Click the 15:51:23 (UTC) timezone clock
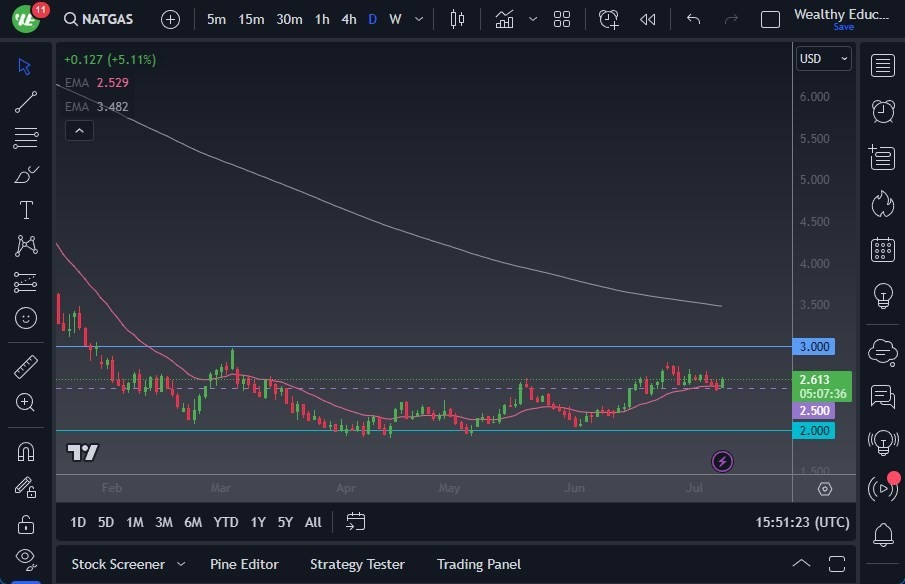Image resolution: width=905 pixels, height=584 pixels. coord(802,522)
